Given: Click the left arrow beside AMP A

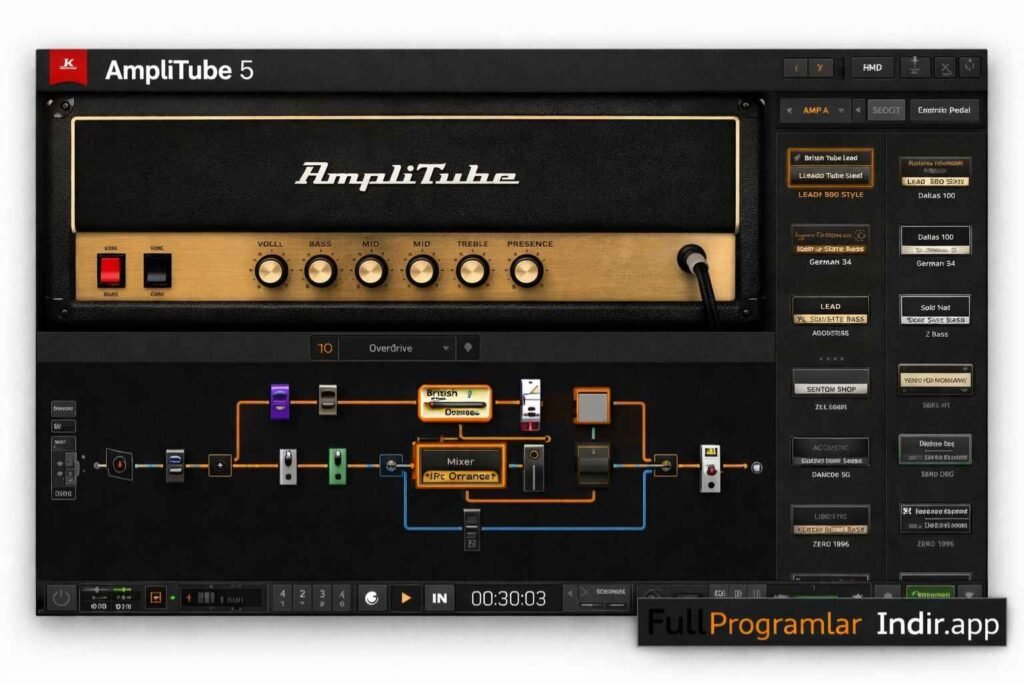Looking at the screenshot, I should click(x=790, y=110).
